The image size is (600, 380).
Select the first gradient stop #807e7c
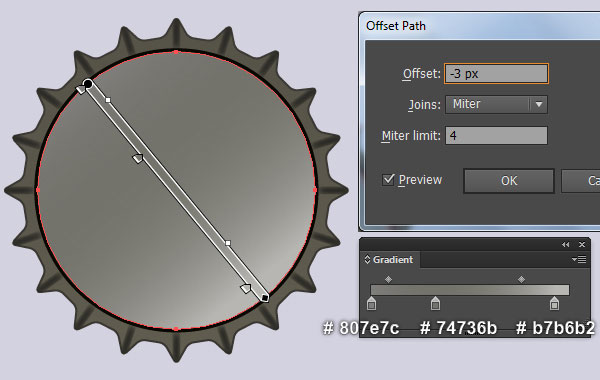coord(371,304)
